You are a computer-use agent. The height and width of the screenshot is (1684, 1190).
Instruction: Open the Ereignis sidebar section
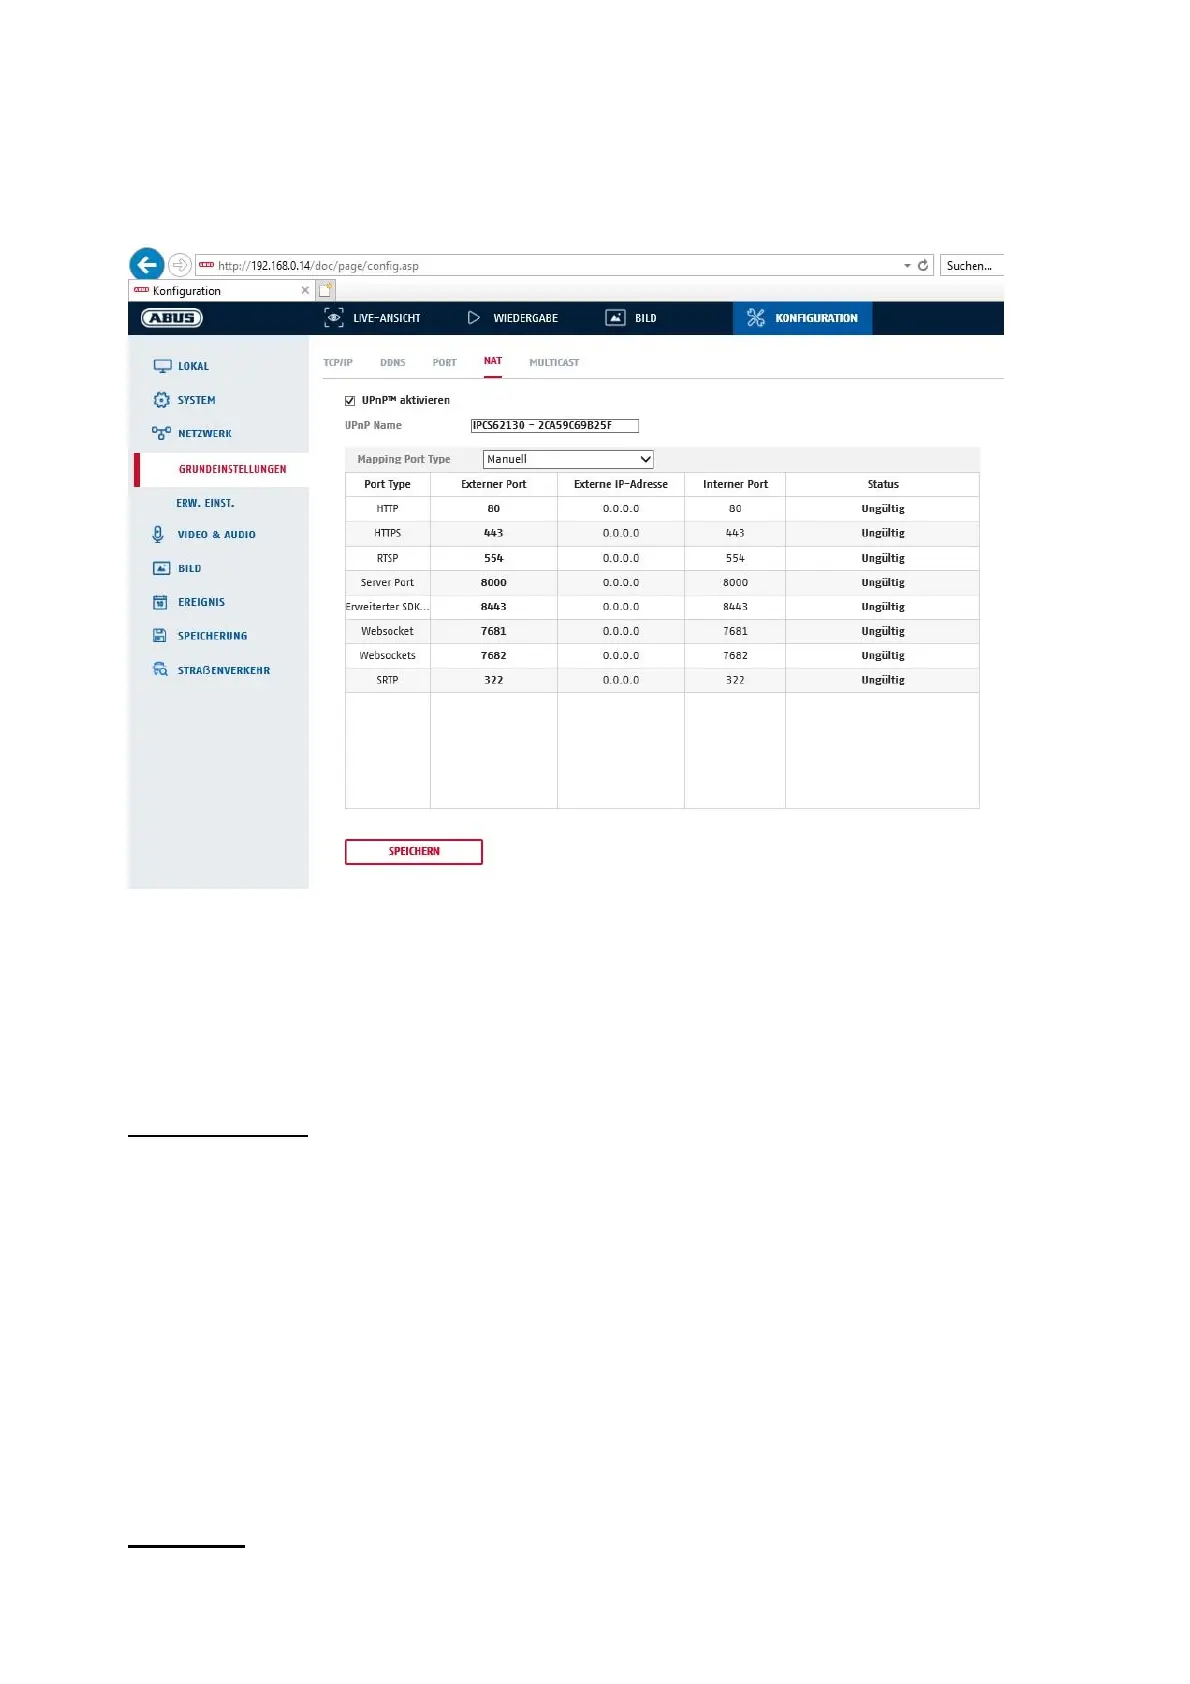click(x=201, y=602)
